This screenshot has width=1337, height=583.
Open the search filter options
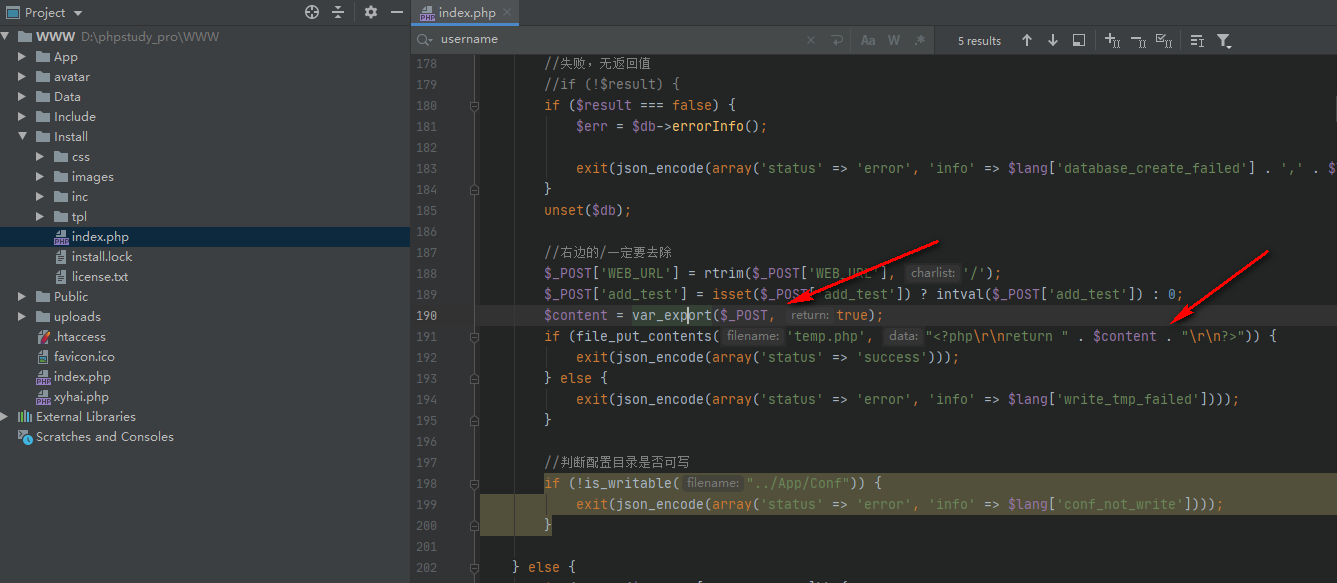coord(1223,41)
